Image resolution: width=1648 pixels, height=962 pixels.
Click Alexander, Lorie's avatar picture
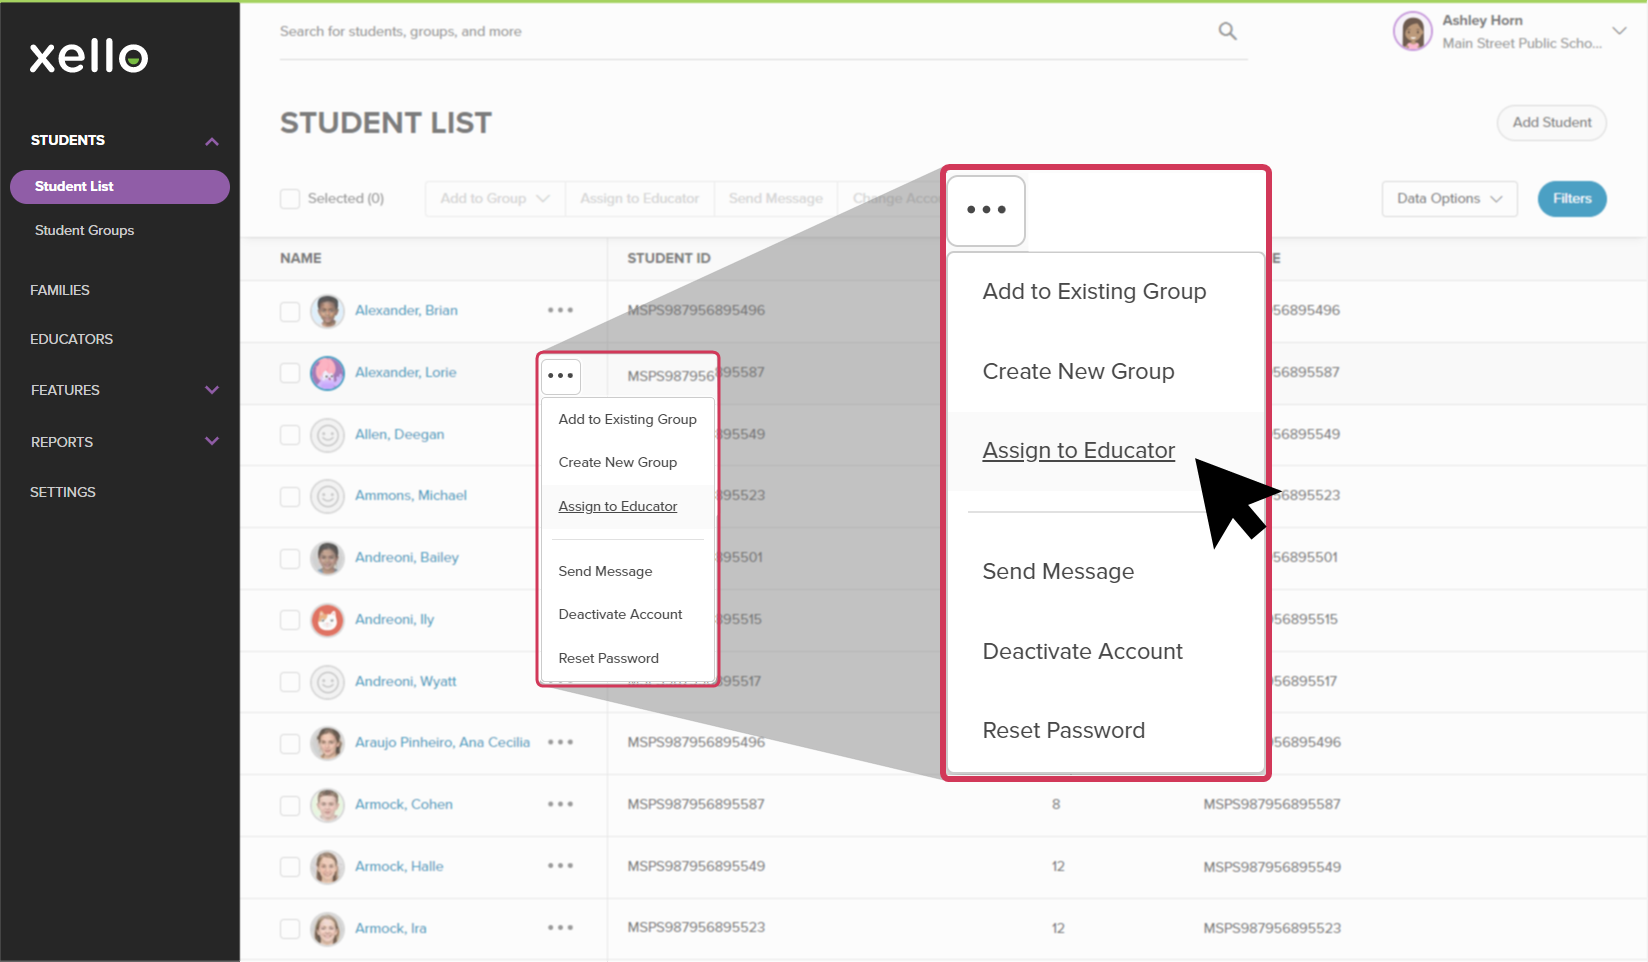(327, 373)
